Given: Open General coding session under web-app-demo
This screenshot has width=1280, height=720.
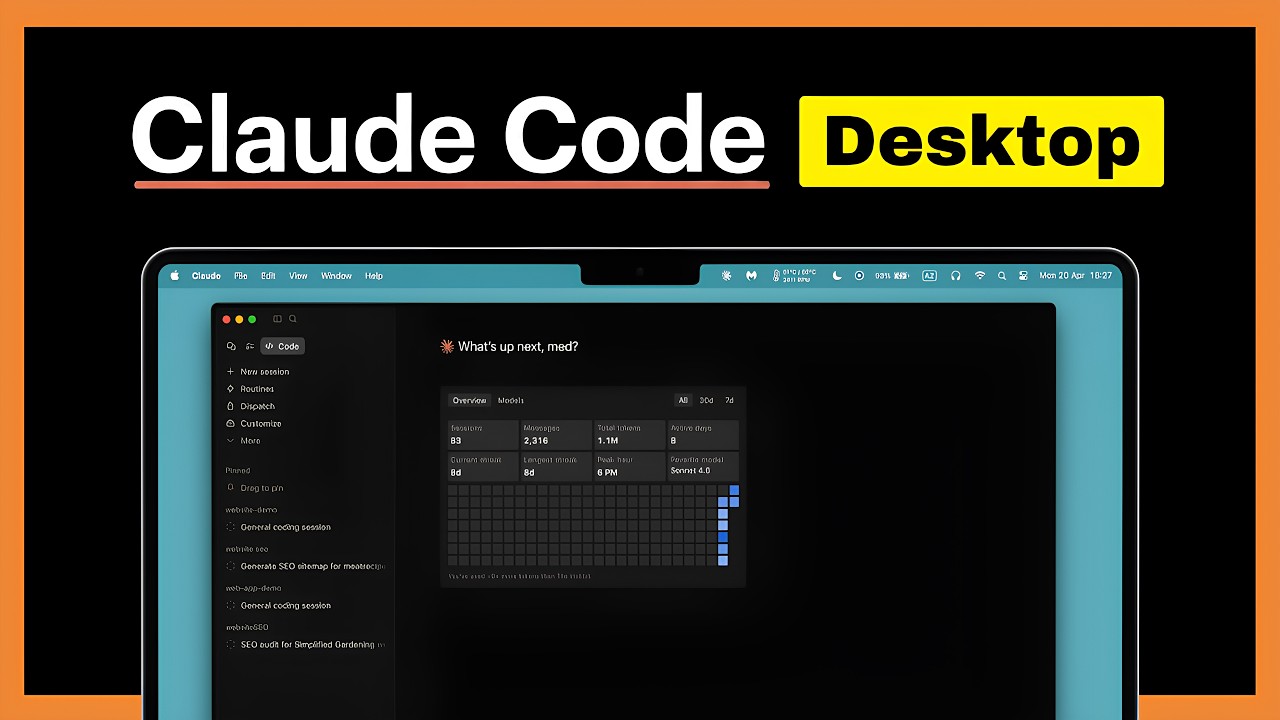Looking at the screenshot, I should pos(279,605).
